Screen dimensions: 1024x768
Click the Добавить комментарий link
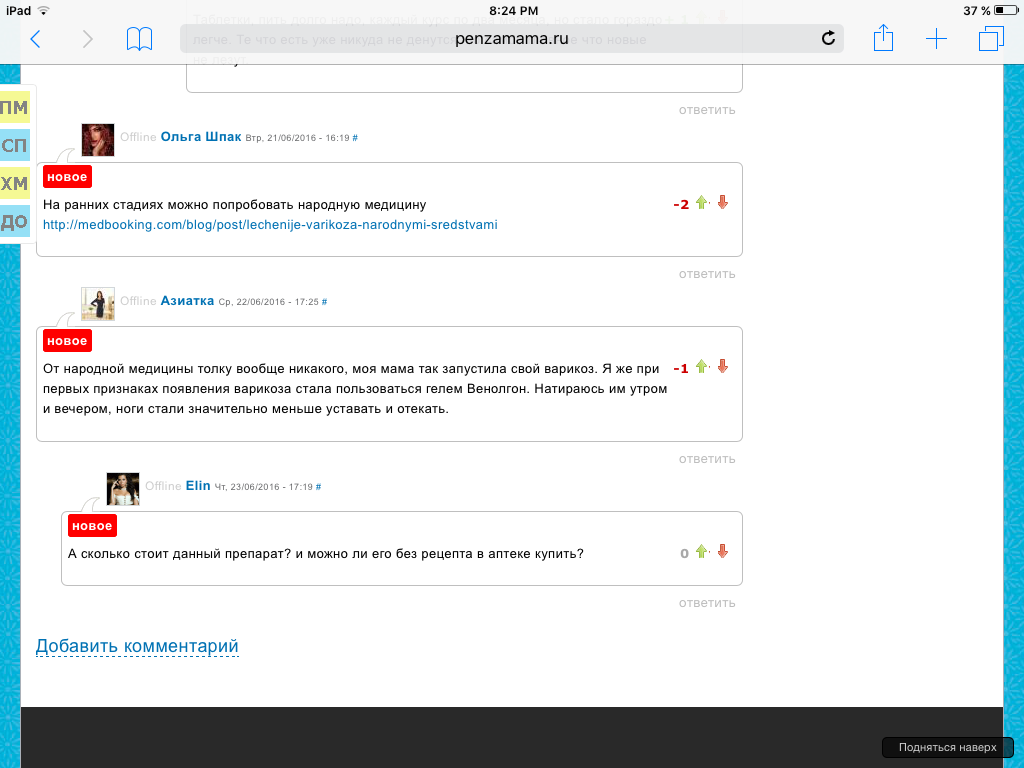pyautogui.click(x=137, y=646)
